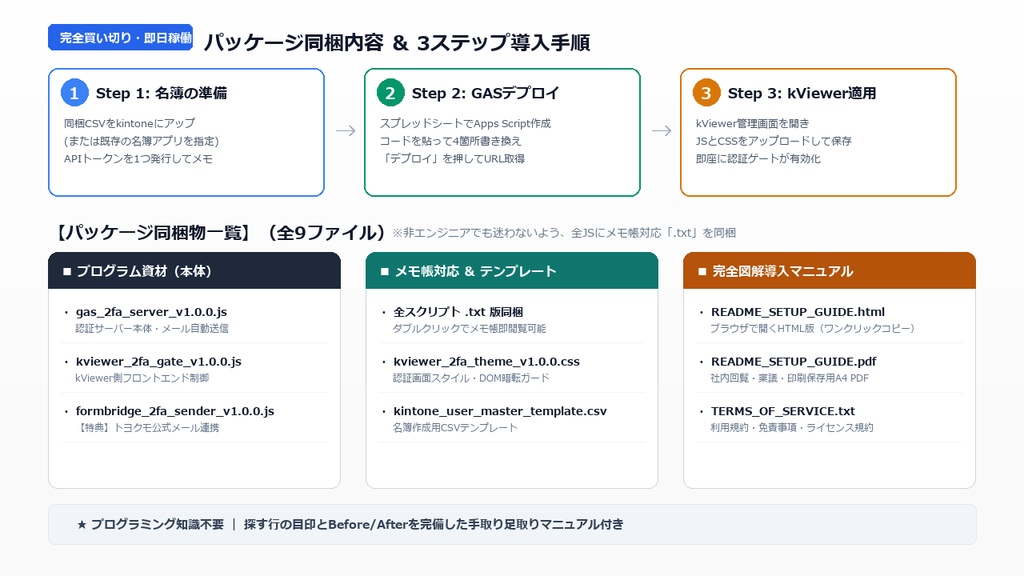Click the line kViewer管理画面を開き
The image size is (1024, 576).
[x=752, y=123]
